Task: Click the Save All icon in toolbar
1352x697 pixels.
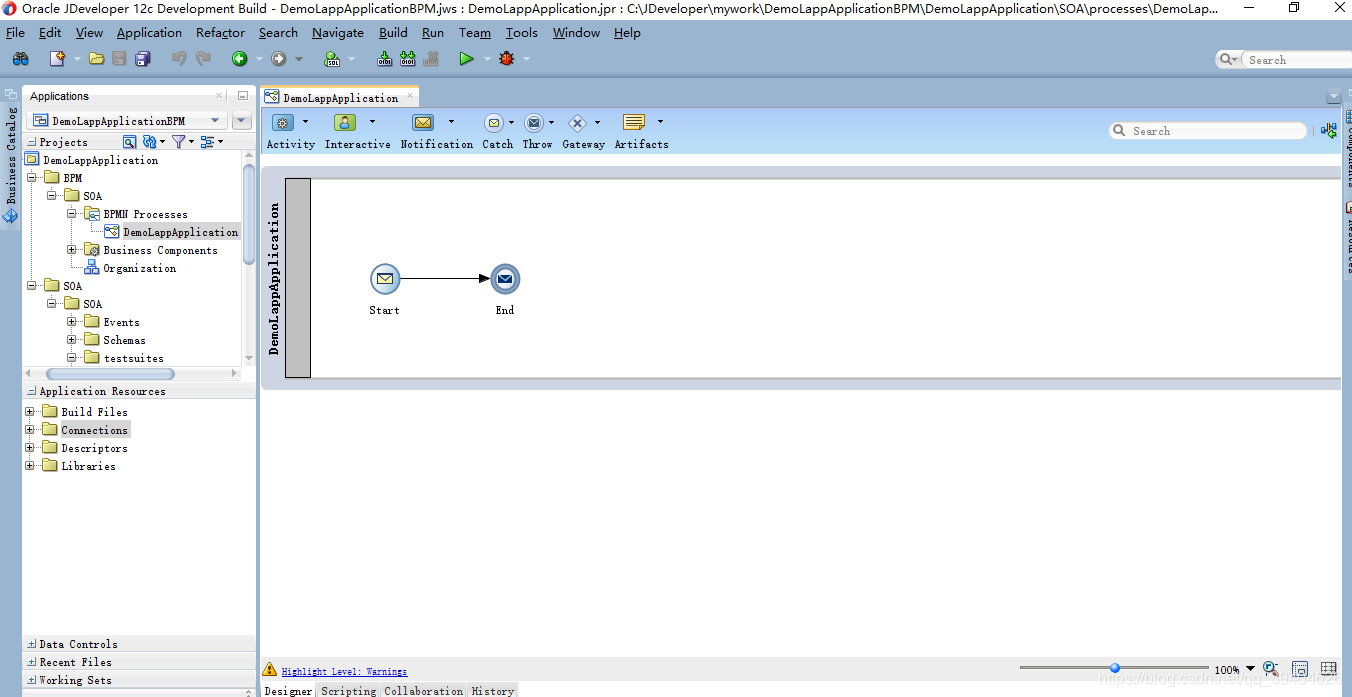Action: coord(143,59)
